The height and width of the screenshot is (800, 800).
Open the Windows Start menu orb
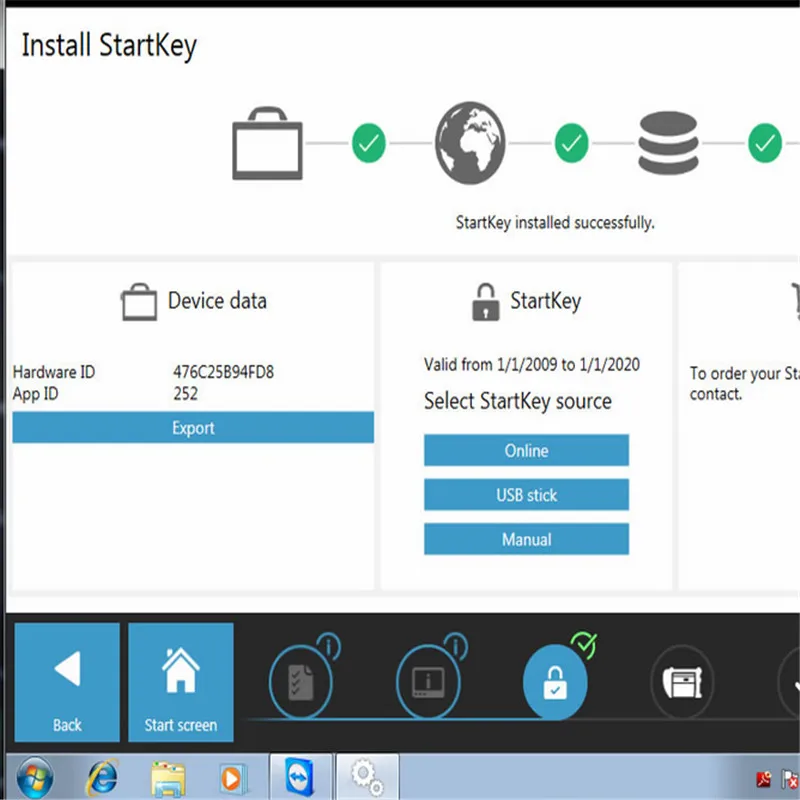35,778
